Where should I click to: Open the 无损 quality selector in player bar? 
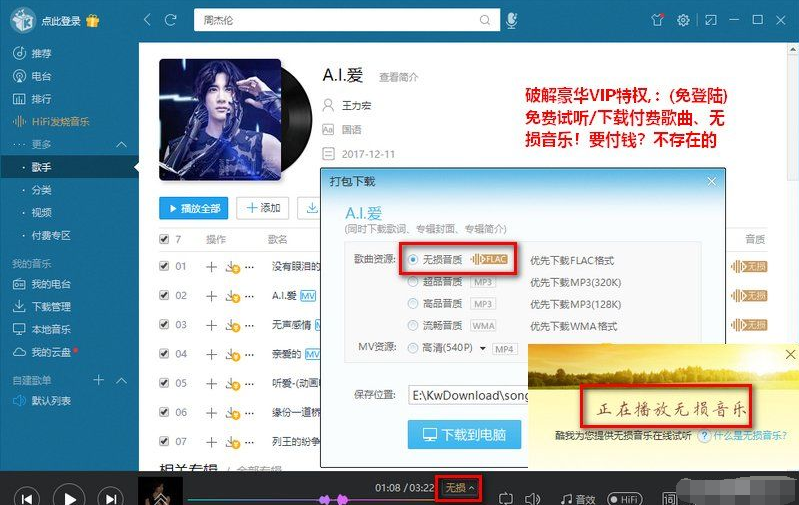(x=460, y=488)
